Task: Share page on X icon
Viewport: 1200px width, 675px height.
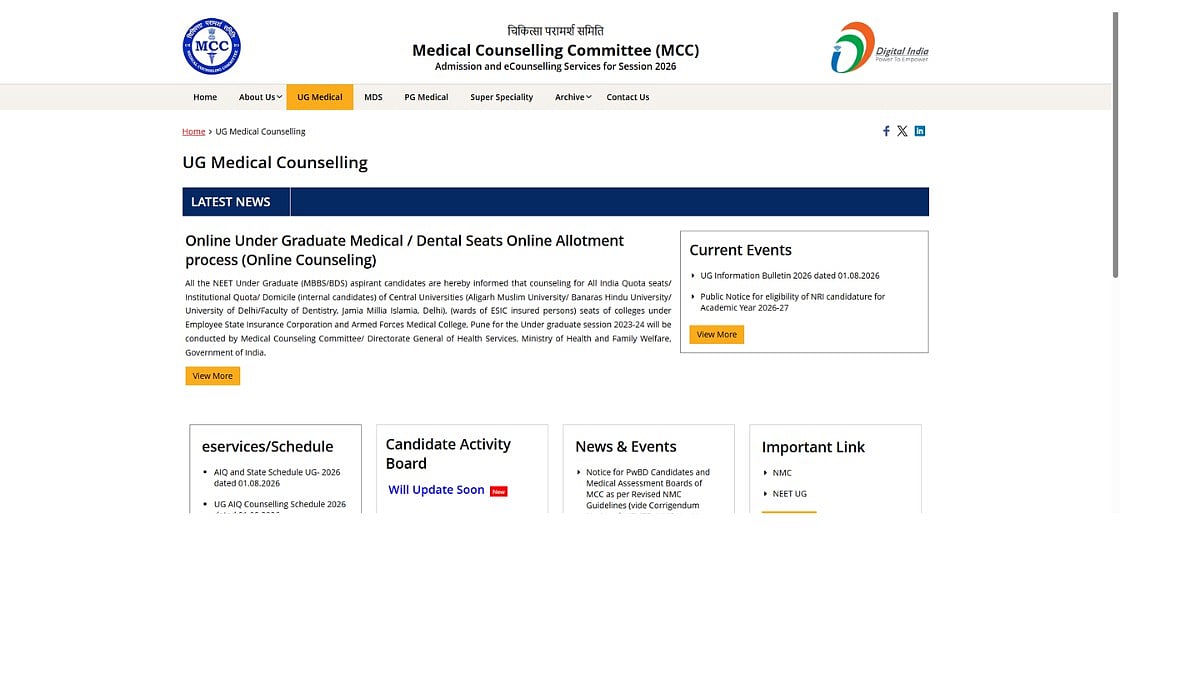Action: pos(902,131)
